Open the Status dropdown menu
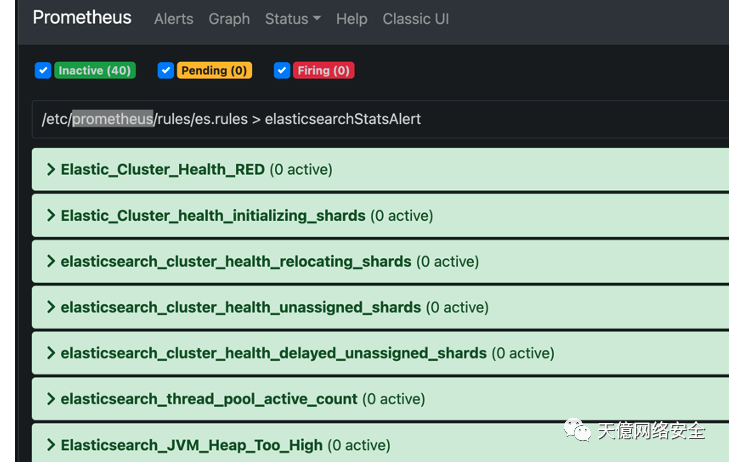 [292, 19]
